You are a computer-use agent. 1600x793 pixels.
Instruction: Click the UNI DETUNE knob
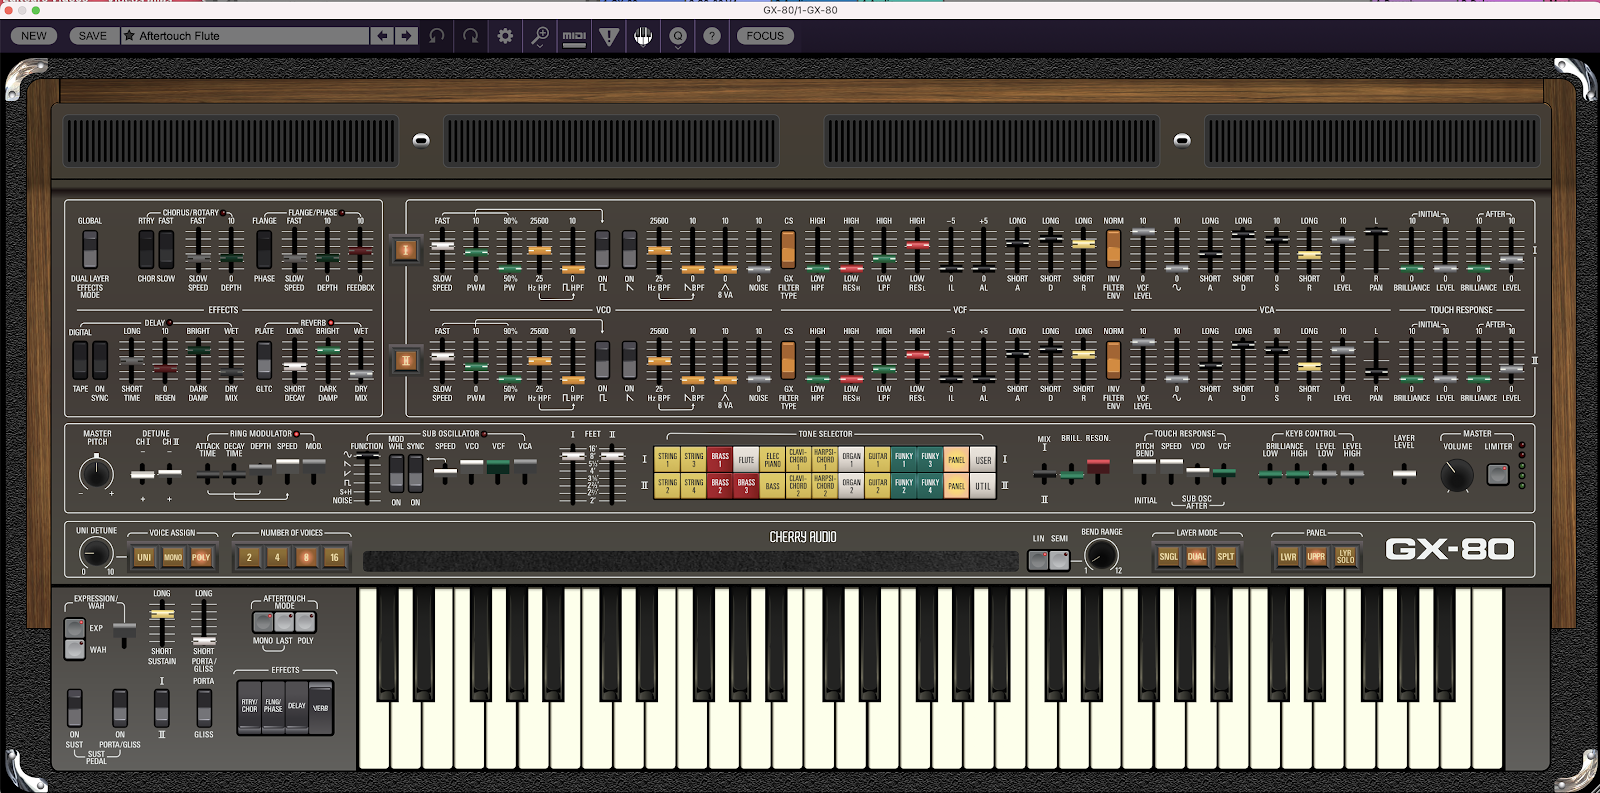click(96, 552)
